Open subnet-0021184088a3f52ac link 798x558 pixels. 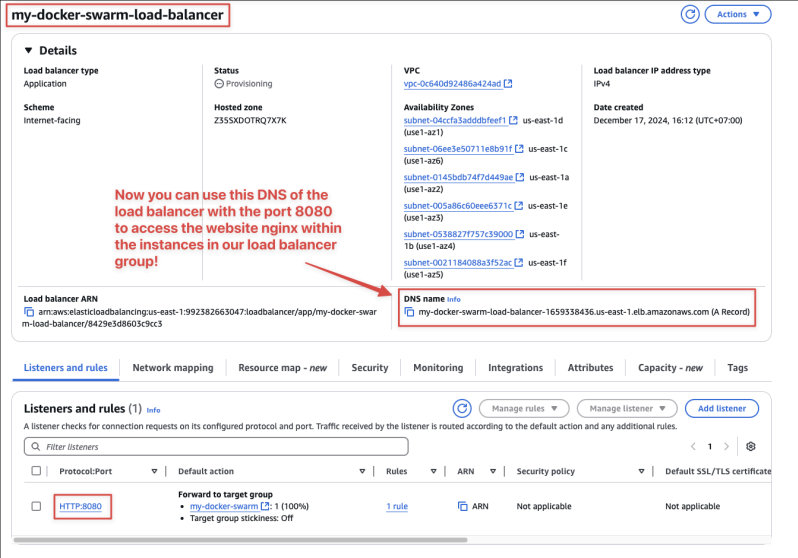coord(458,263)
